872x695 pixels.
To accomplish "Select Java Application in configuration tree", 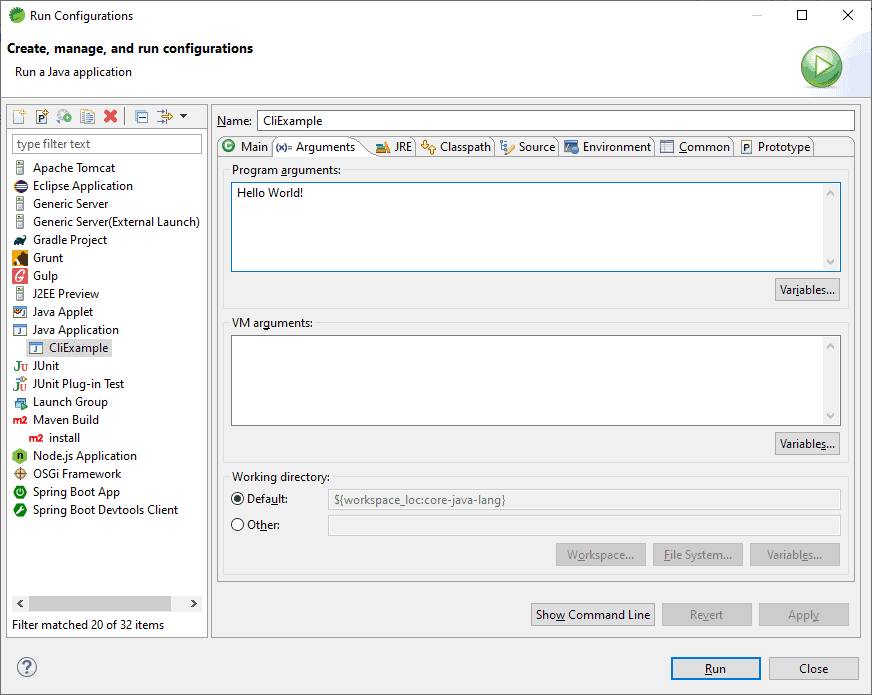I will 75,330.
